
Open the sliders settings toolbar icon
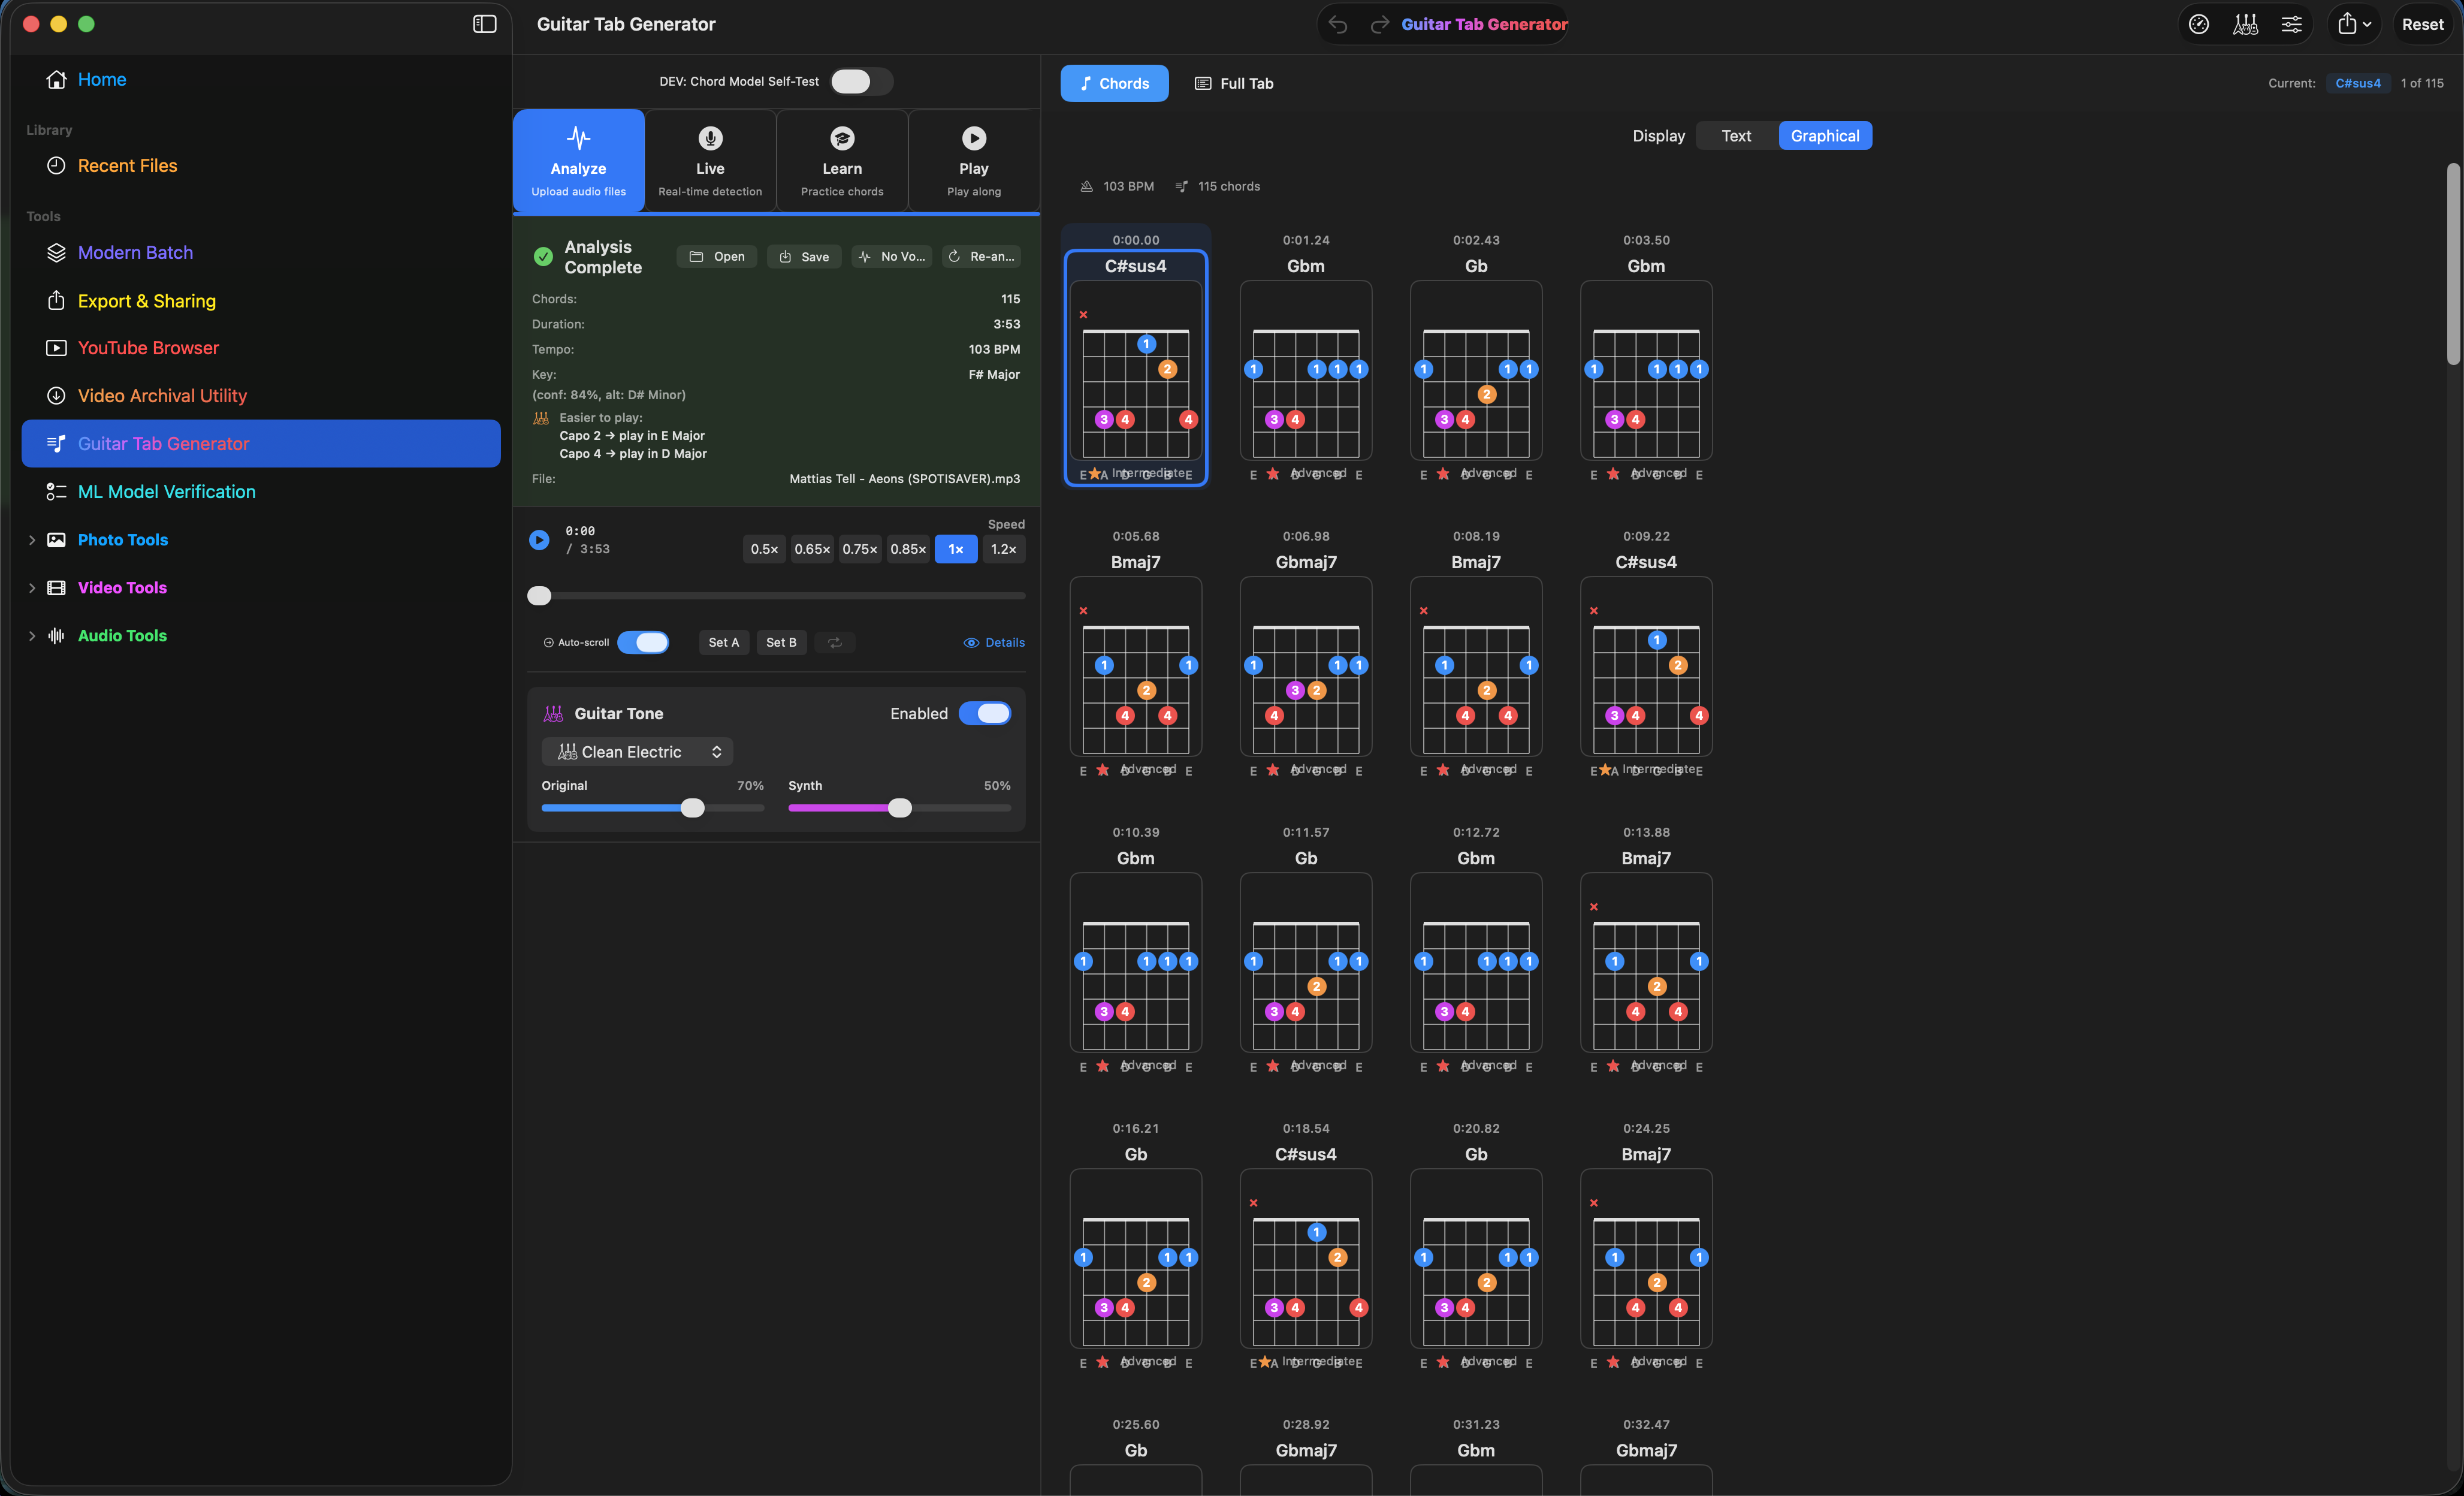(x=2291, y=24)
